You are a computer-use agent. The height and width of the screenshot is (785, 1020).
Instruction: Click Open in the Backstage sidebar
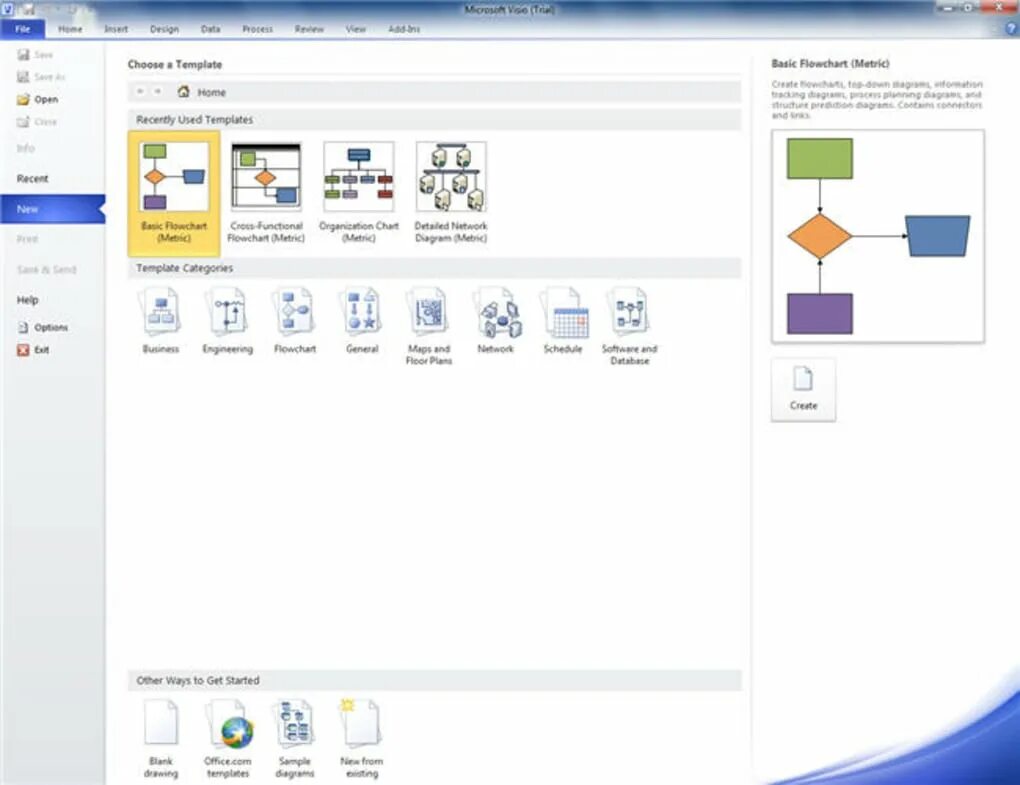tap(38, 100)
